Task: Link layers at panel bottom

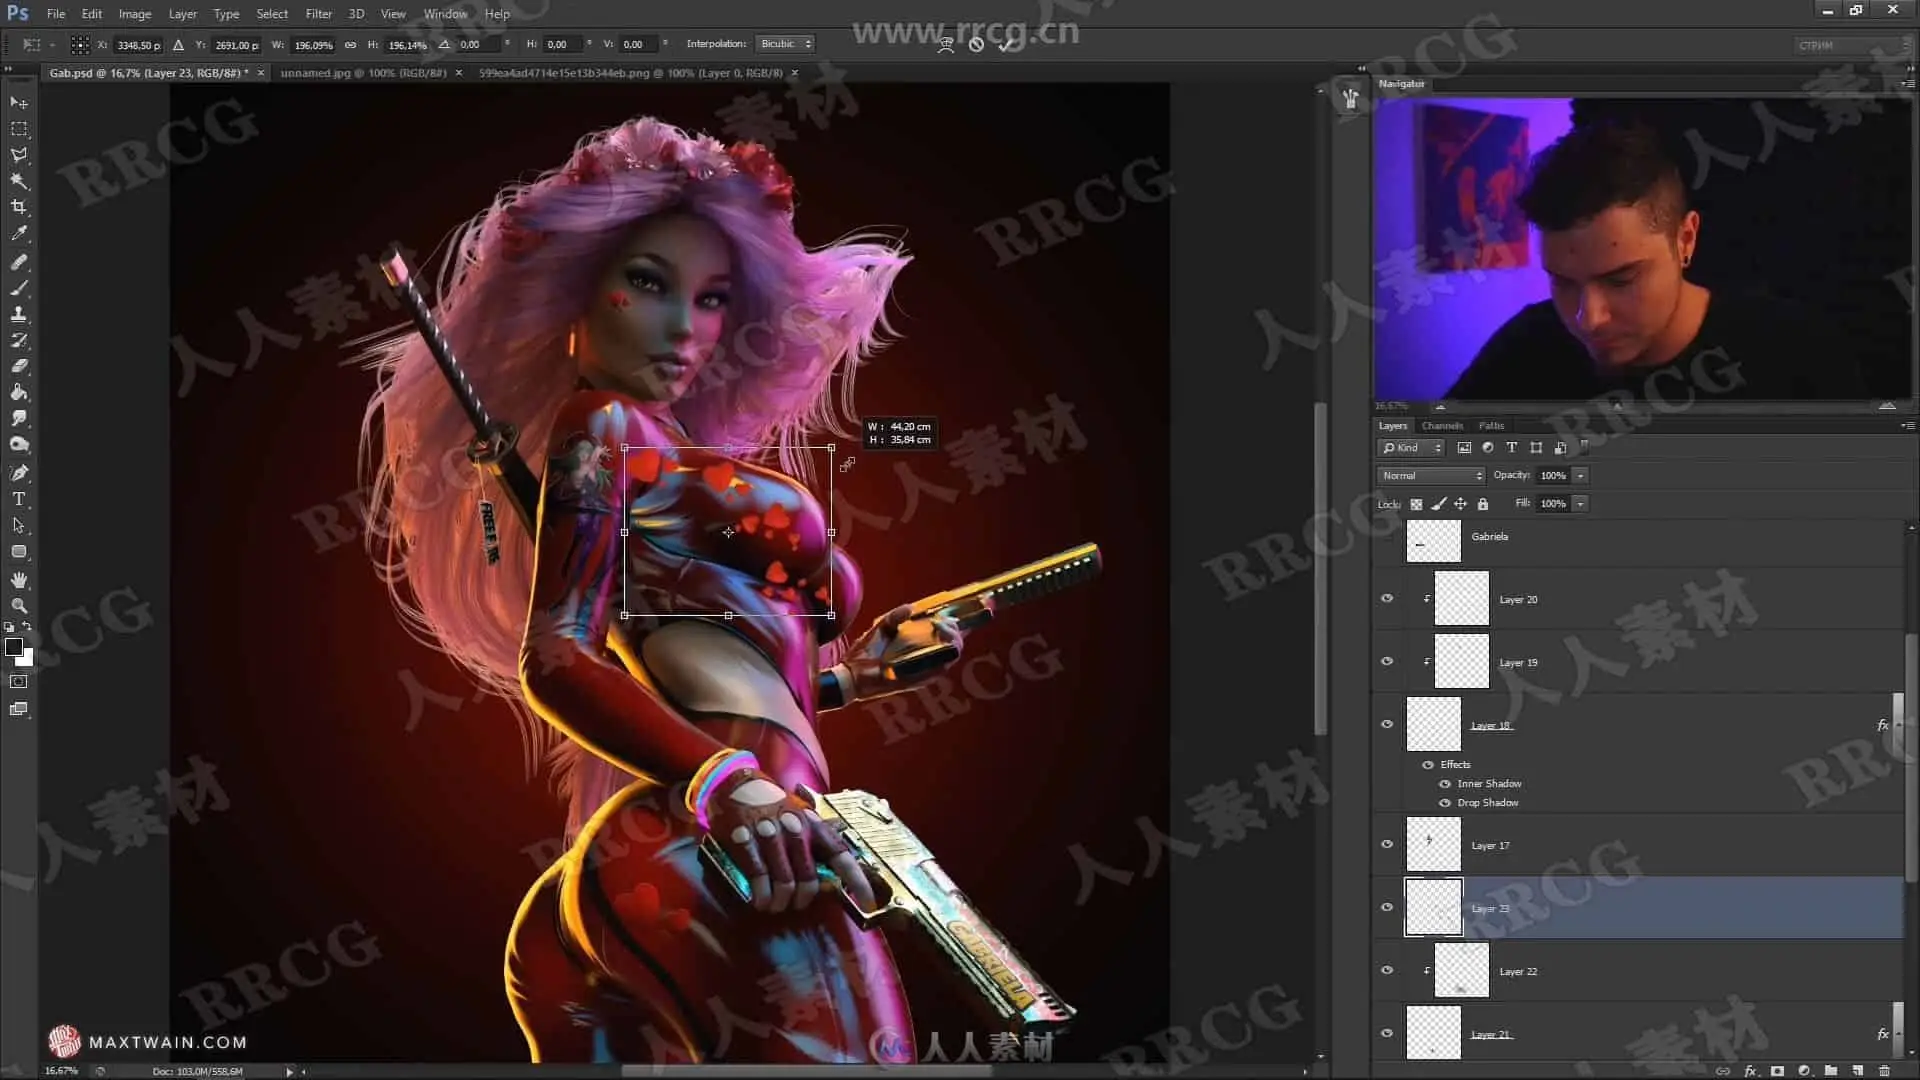Action: click(x=1723, y=1070)
